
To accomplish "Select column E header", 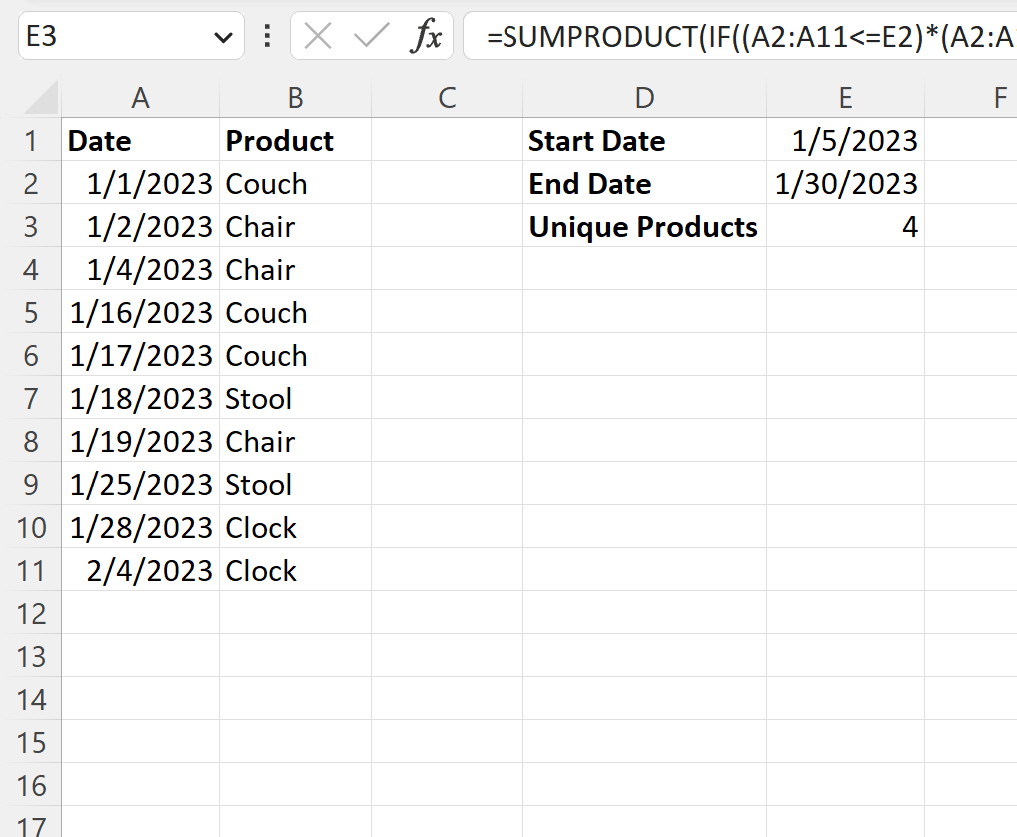I will [845, 98].
